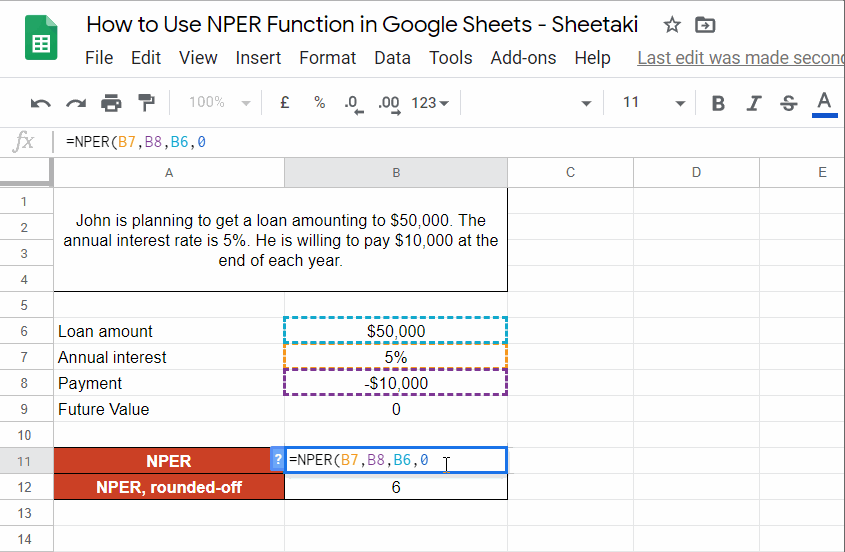Viewport: 845px width, 552px height.
Task: Decrease decimal places
Action: tap(354, 104)
